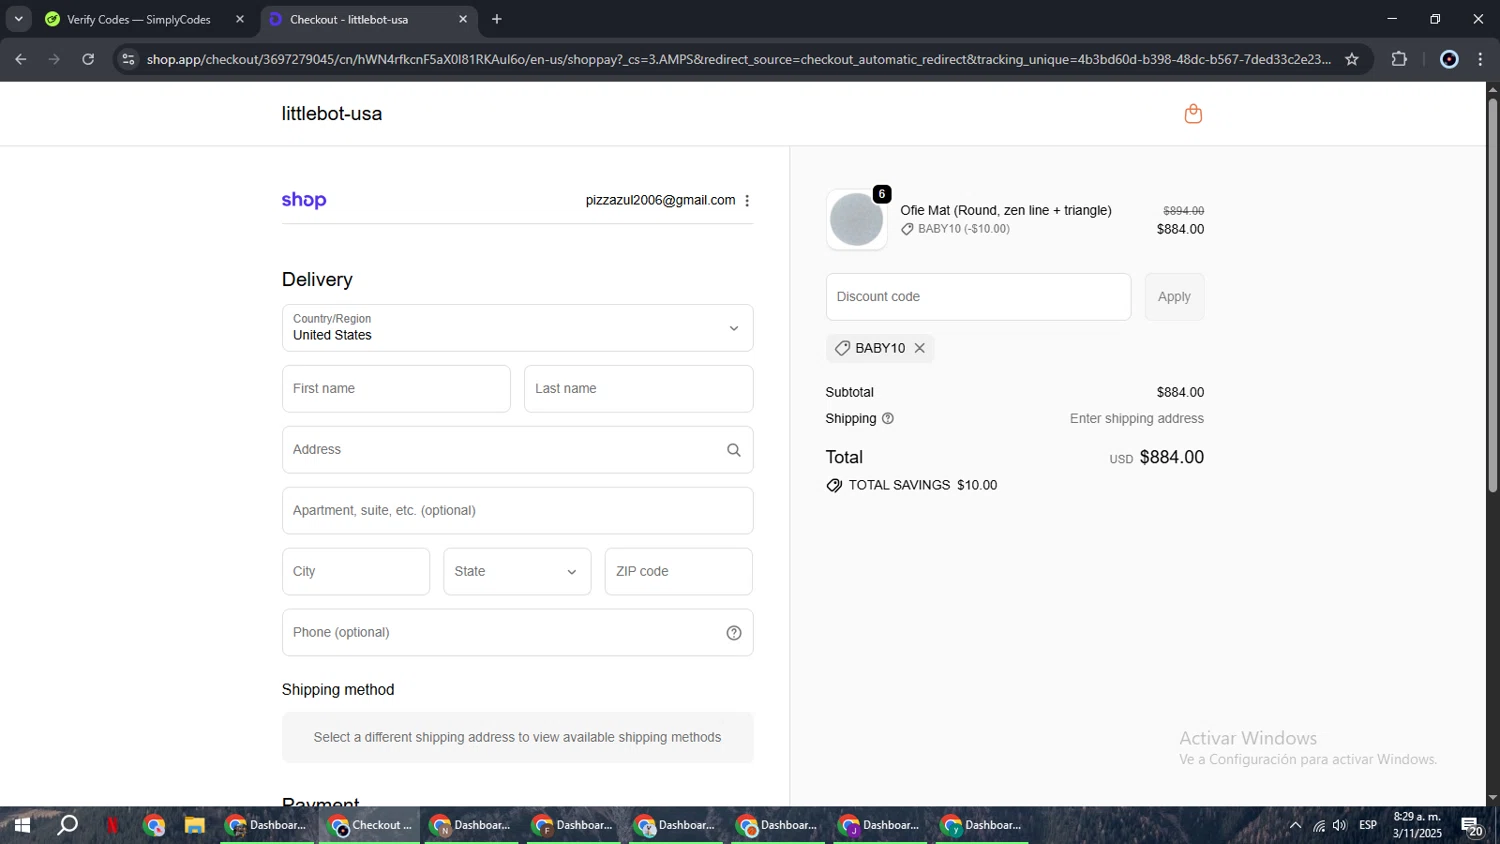Click the Enter shipping address text
This screenshot has height=844, width=1500.
tap(1137, 419)
